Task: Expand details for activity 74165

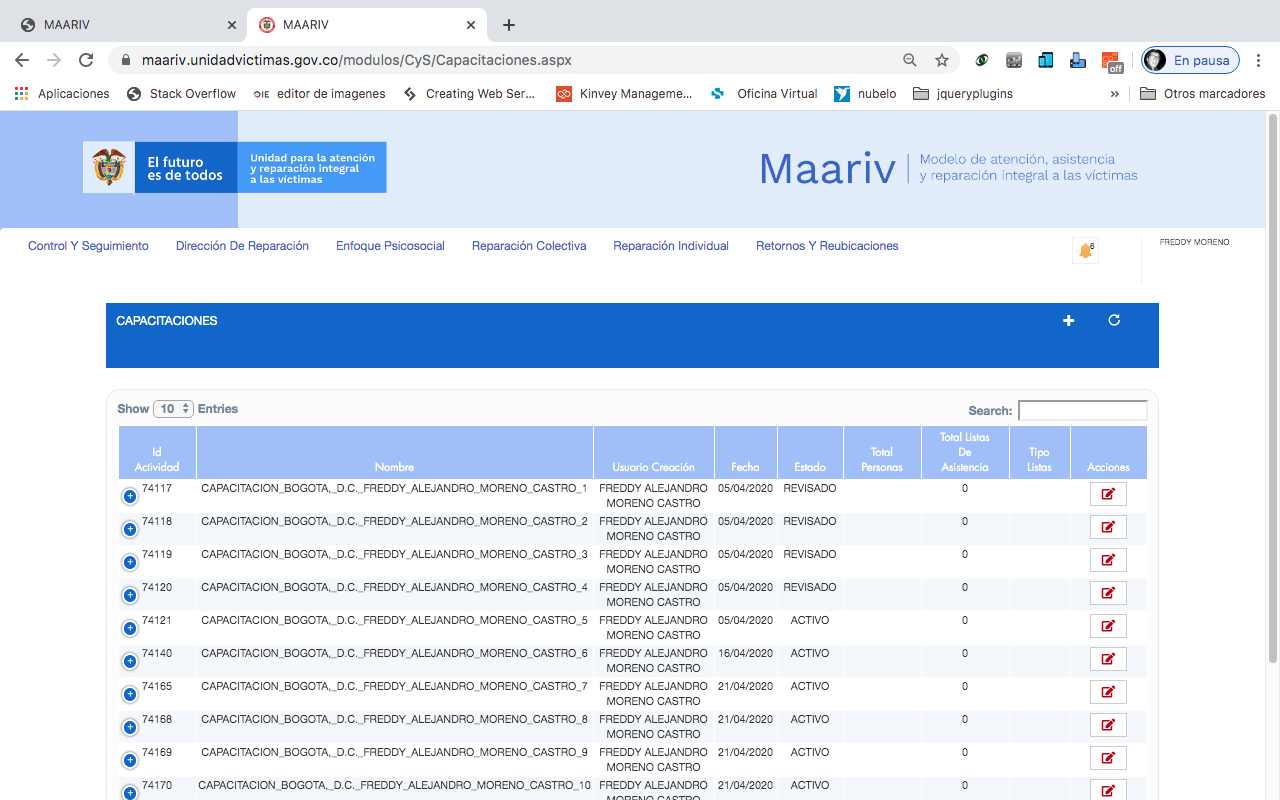Action: coord(130,694)
